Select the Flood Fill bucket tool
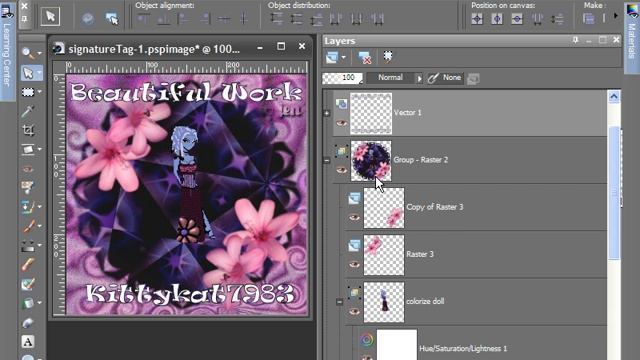 pyautogui.click(x=28, y=303)
